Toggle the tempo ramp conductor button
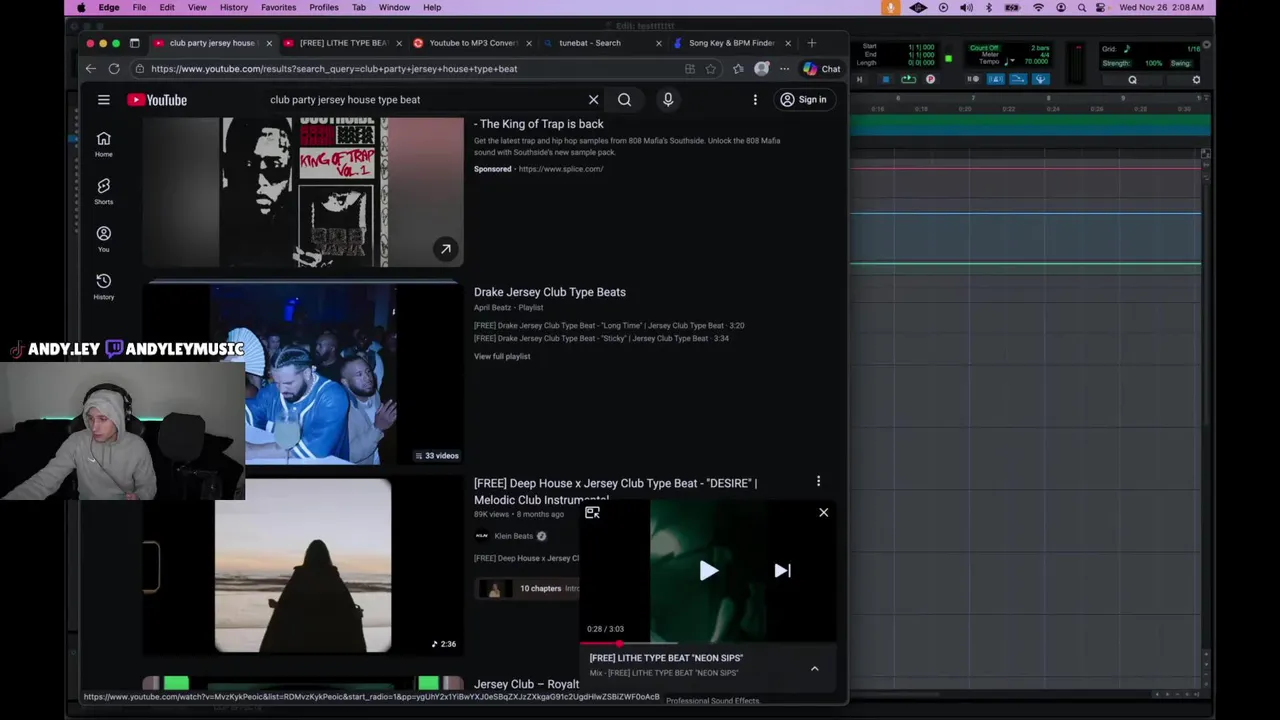The width and height of the screenshot is (1280, 720). (1018, 79)
